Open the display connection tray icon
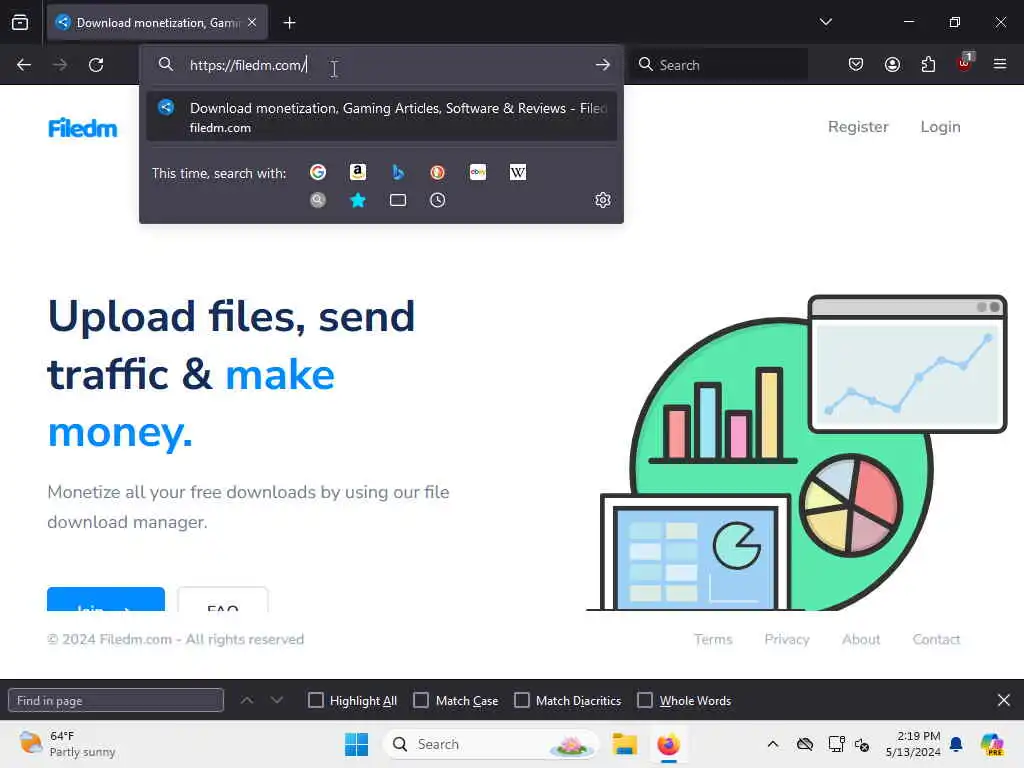The image size is (1024, 768). [x=836, y=744]
